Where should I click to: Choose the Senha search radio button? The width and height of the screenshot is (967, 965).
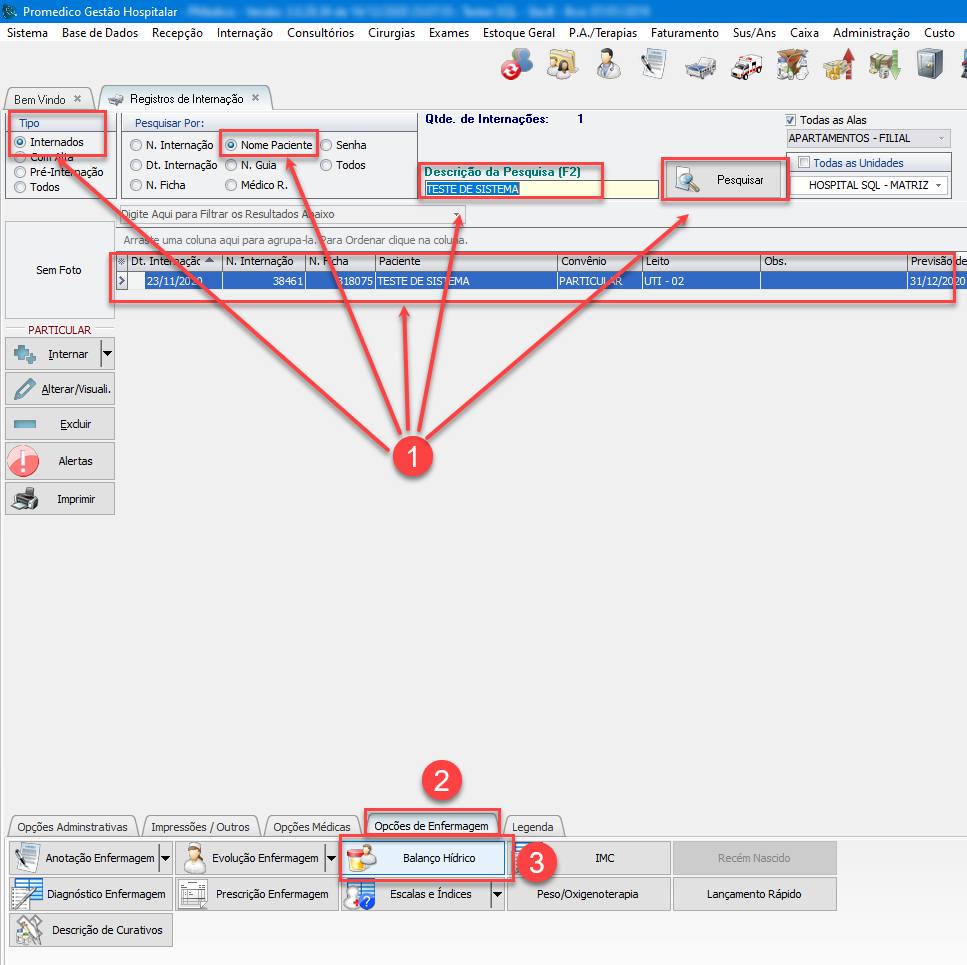click(327, 145)
